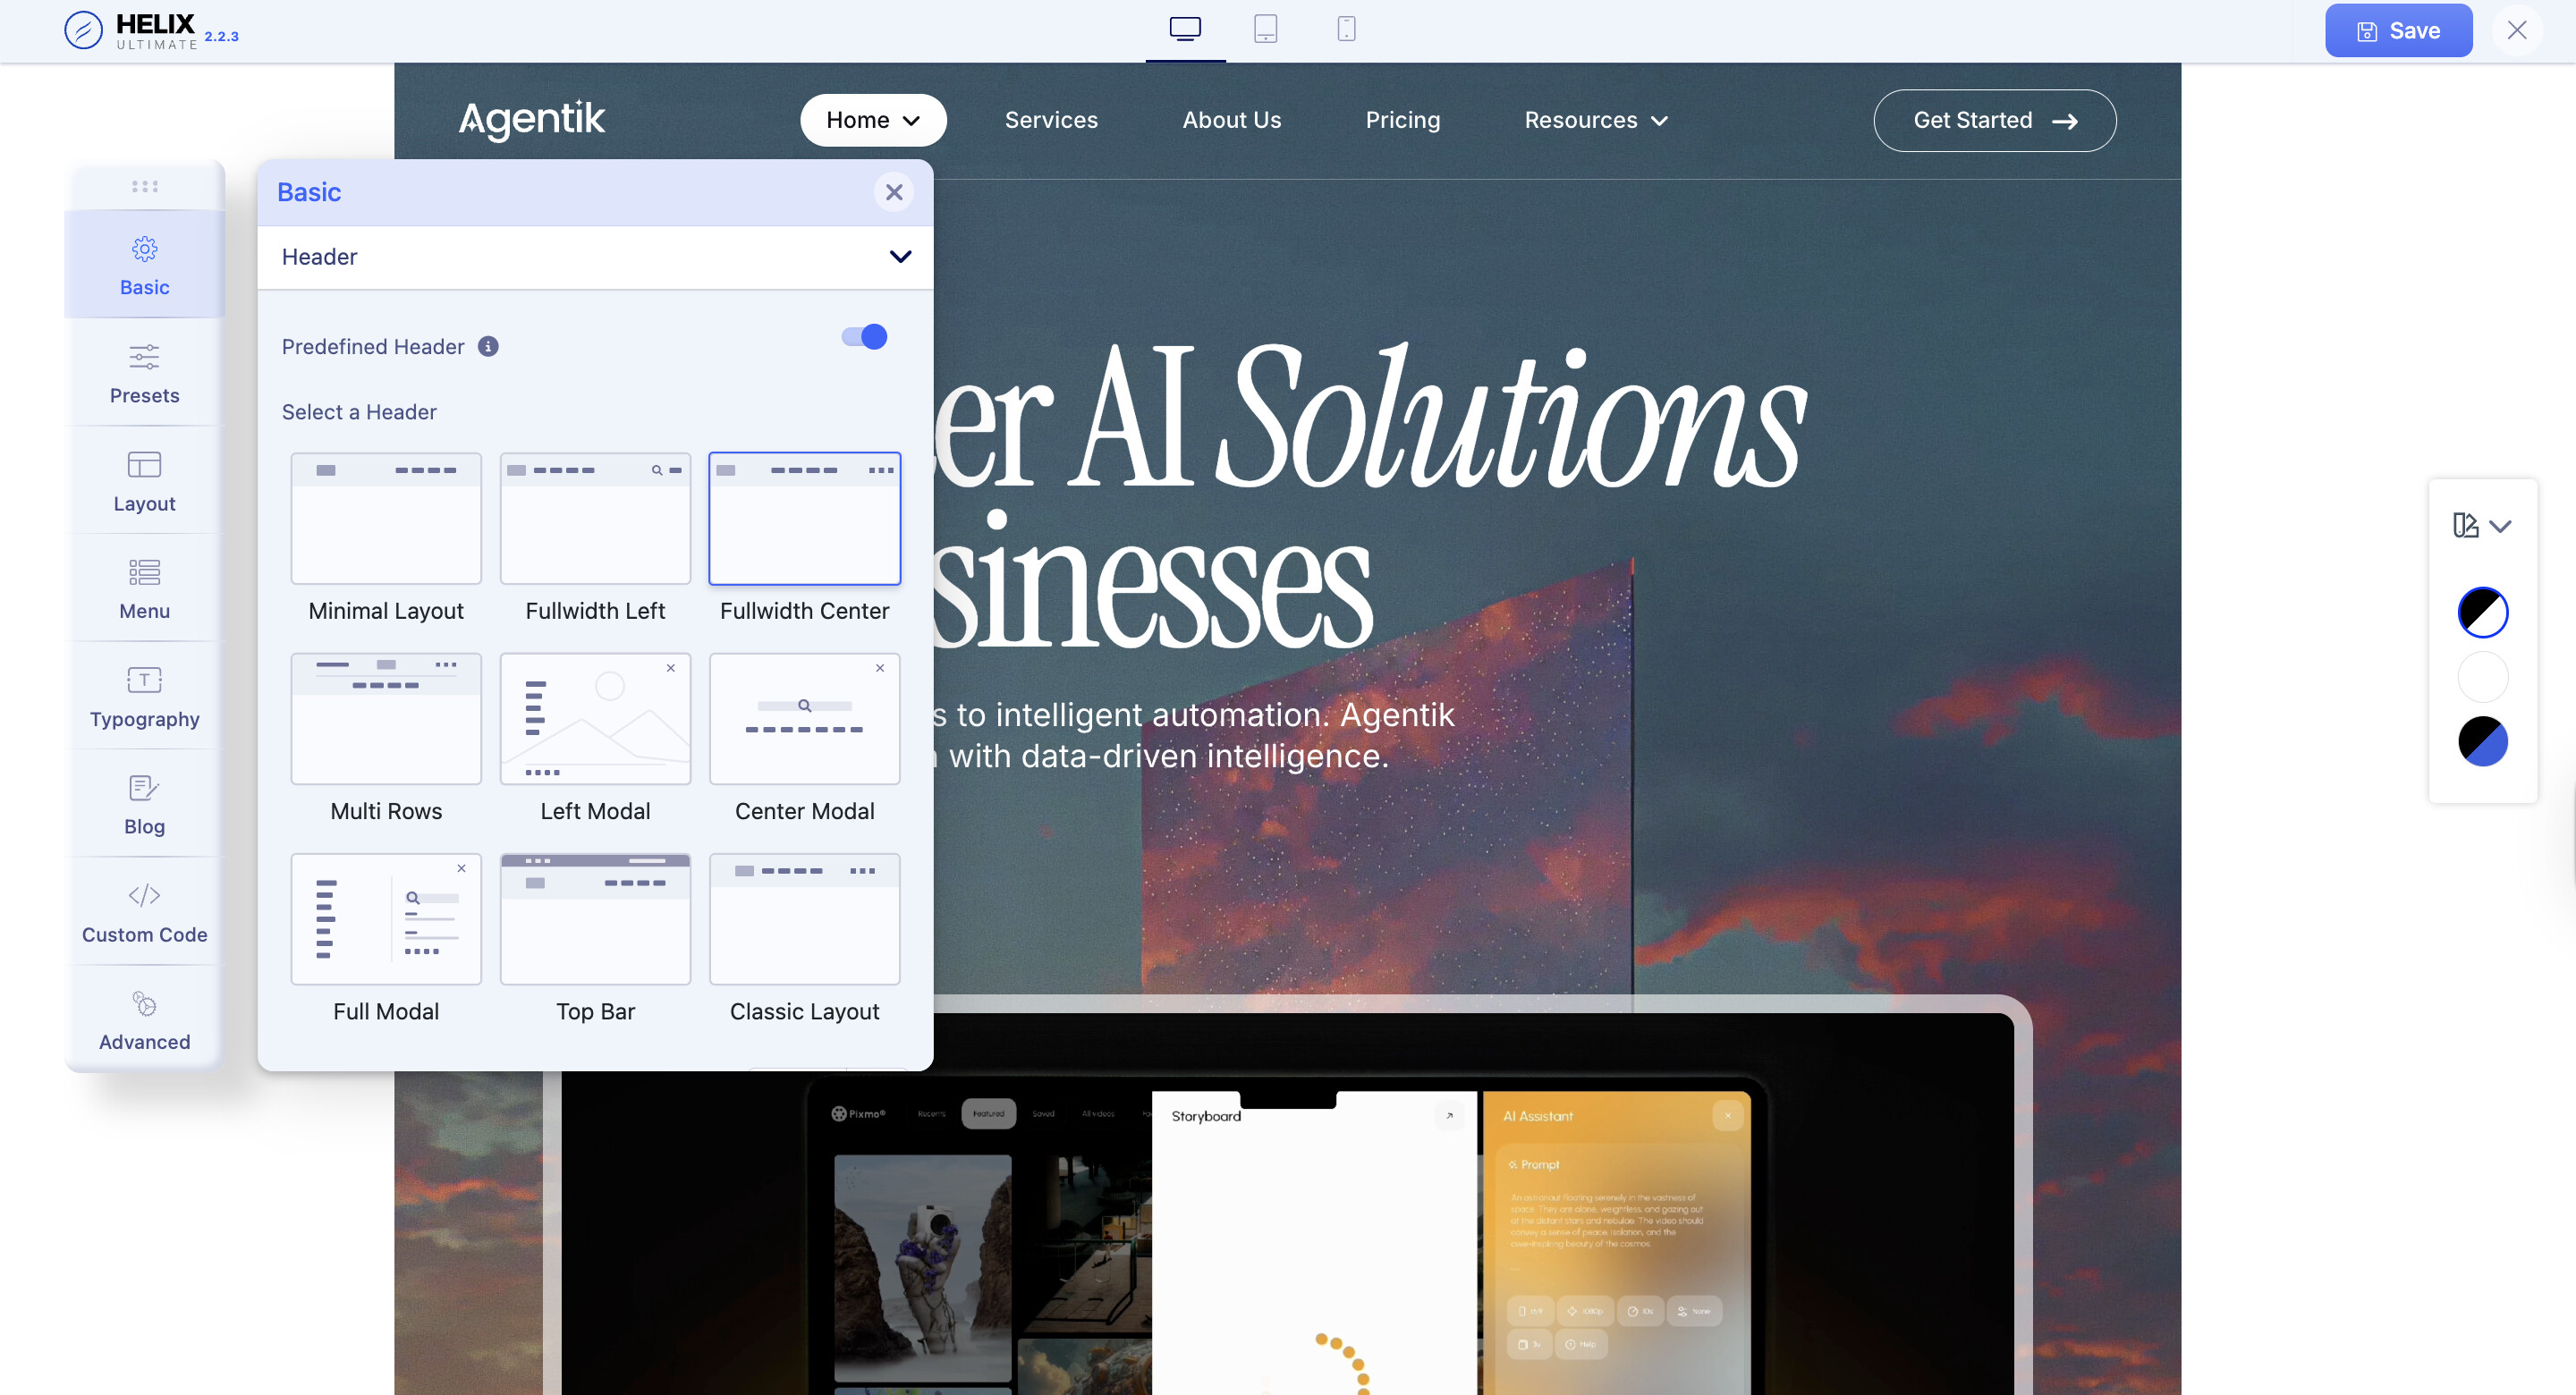The image size is (2576, 1395).
Task: Click Get Started button in preview
Action: pyautogui.click(x=1993, y=120)
